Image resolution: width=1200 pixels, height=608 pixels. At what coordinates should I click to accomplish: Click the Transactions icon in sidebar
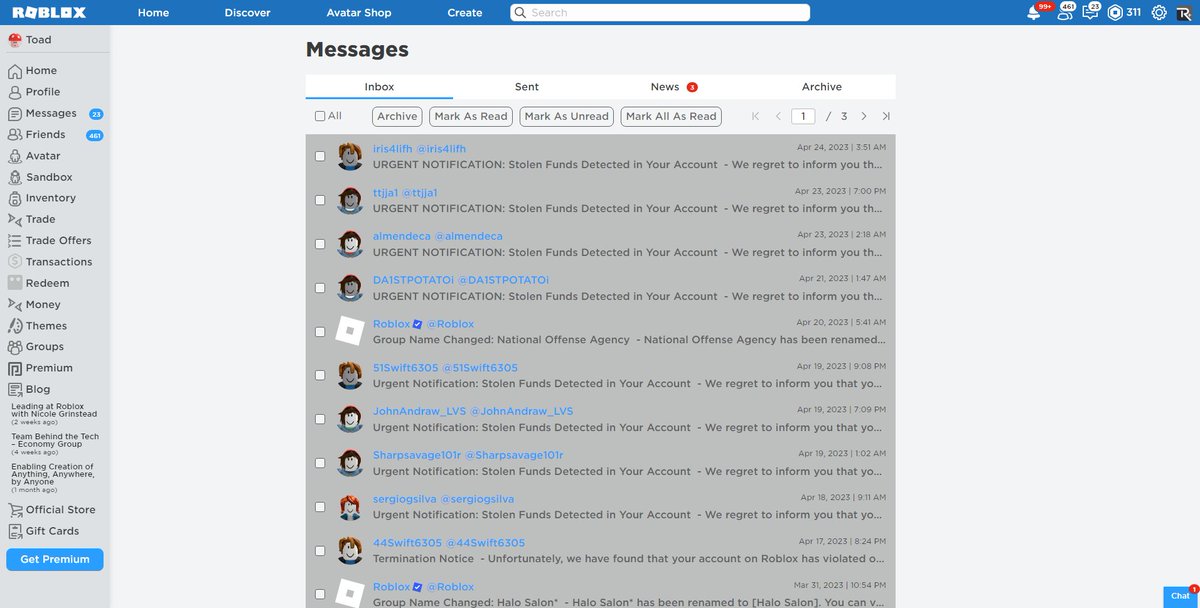pyautogui.click(x=15, y=262)
